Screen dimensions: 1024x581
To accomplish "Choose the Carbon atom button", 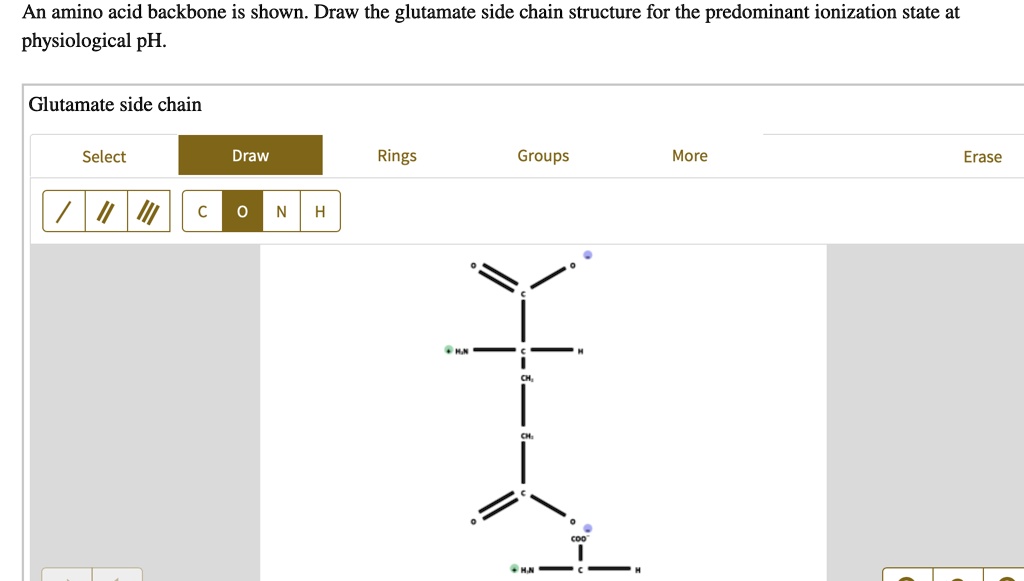I will (202, 211).
